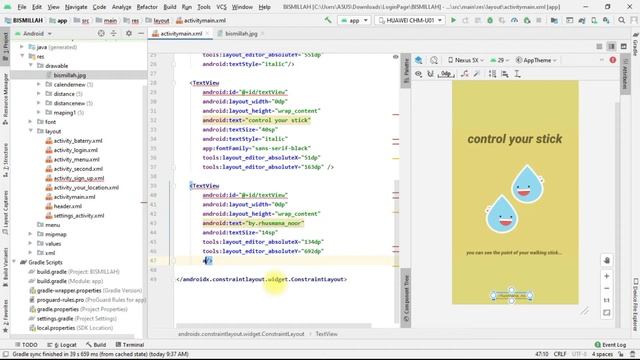The image size is (640, 360).
Task: Zoom out the design preview with minus
Action: (x=607, y=289)
